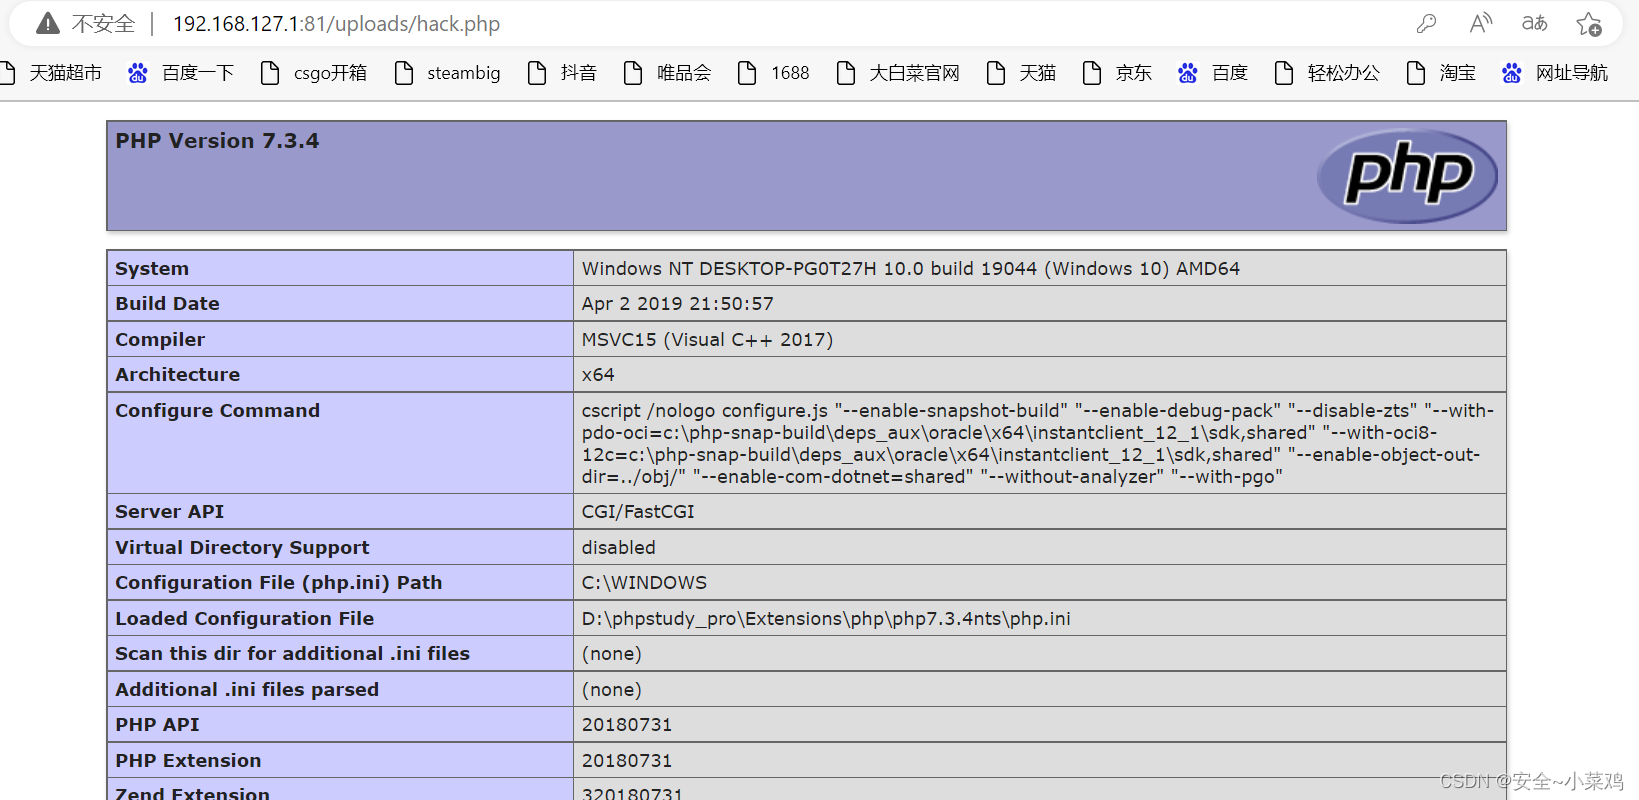Select the Build Date label
The image size is (1639, 800).
(x=167, y=304)
